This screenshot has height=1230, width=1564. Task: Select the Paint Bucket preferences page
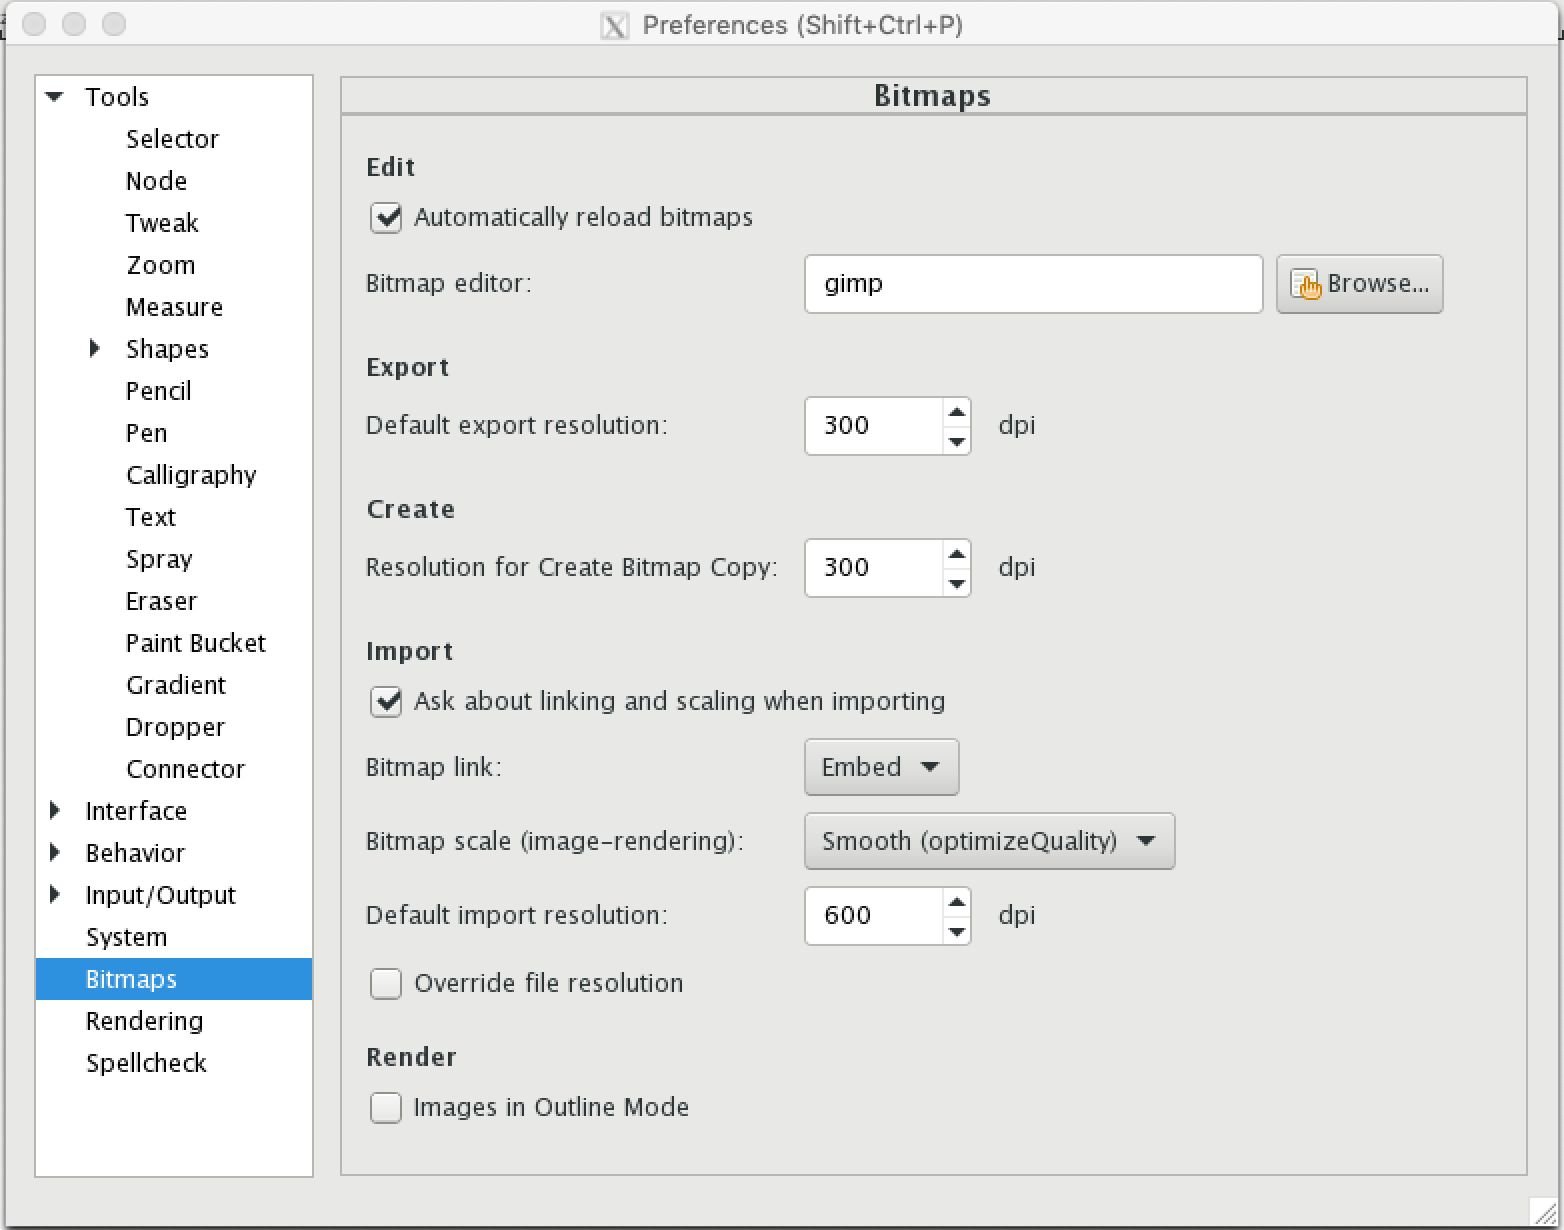(x=195, y=643)
